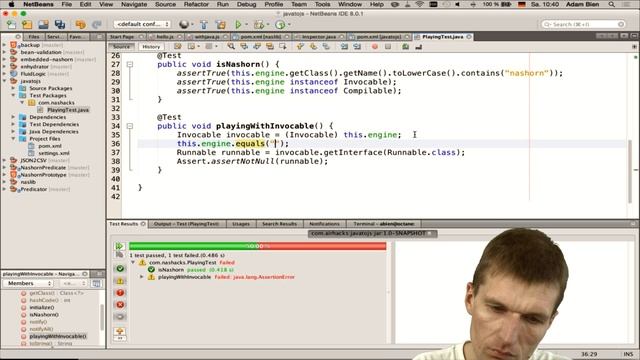The image size is (640, 360).
Task: Select the NashornPredicate project
Action: (43, 167)
